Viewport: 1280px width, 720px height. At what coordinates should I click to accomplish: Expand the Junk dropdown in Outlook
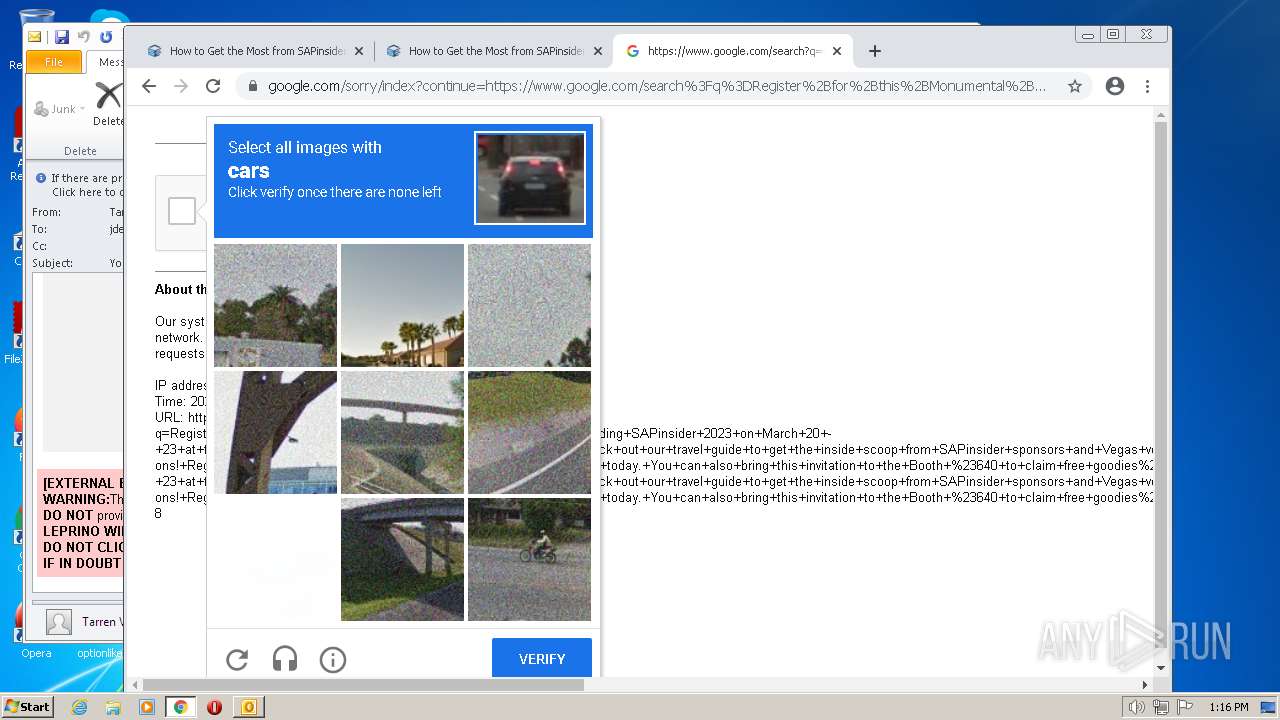tap(82, 109)
